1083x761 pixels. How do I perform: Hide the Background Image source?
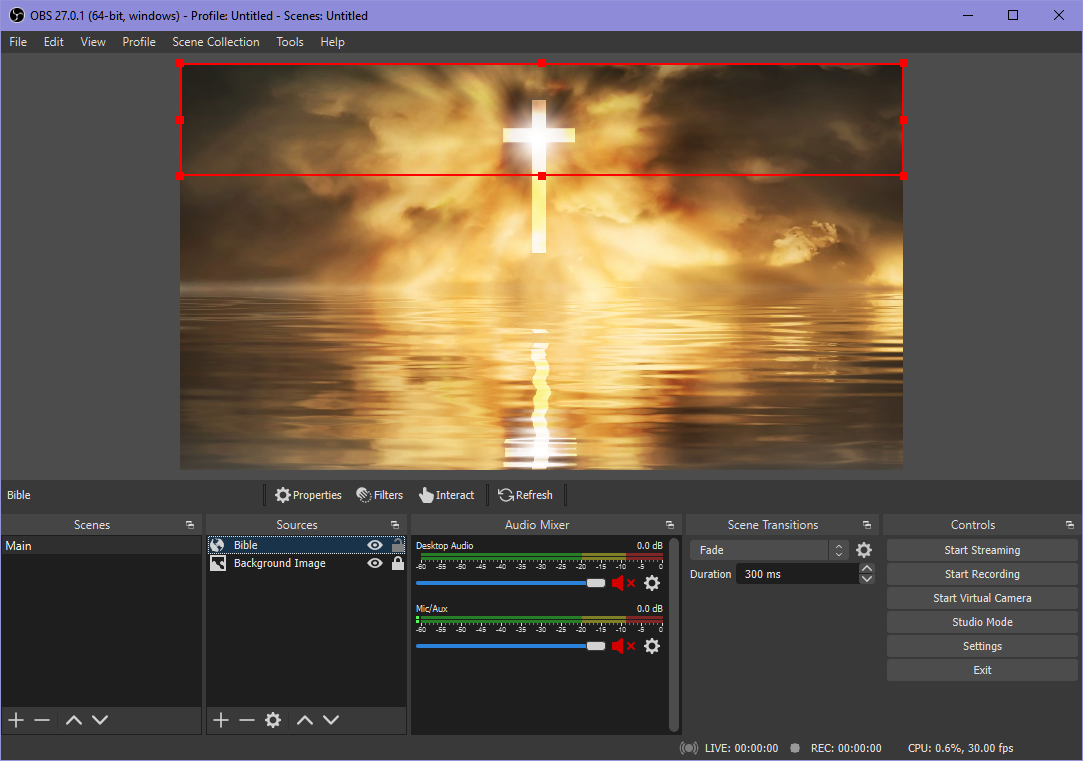point(374,563)
